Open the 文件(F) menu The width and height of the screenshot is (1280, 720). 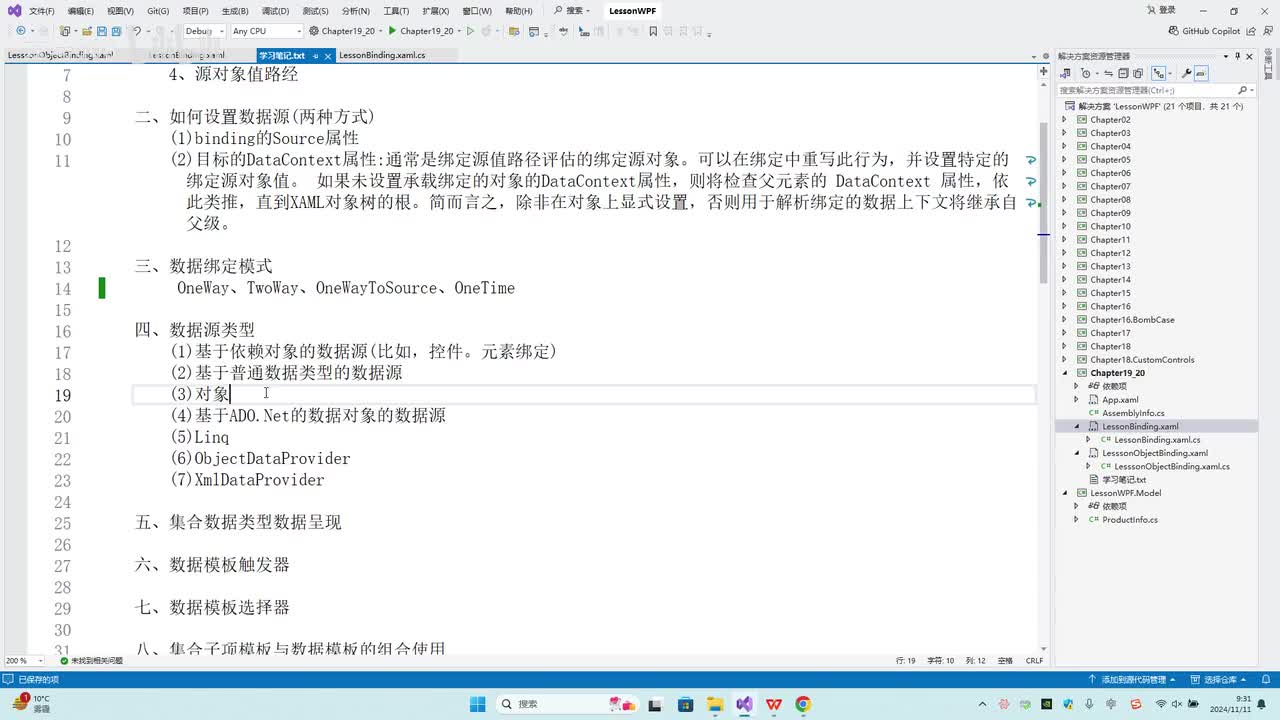click(42, 11)
